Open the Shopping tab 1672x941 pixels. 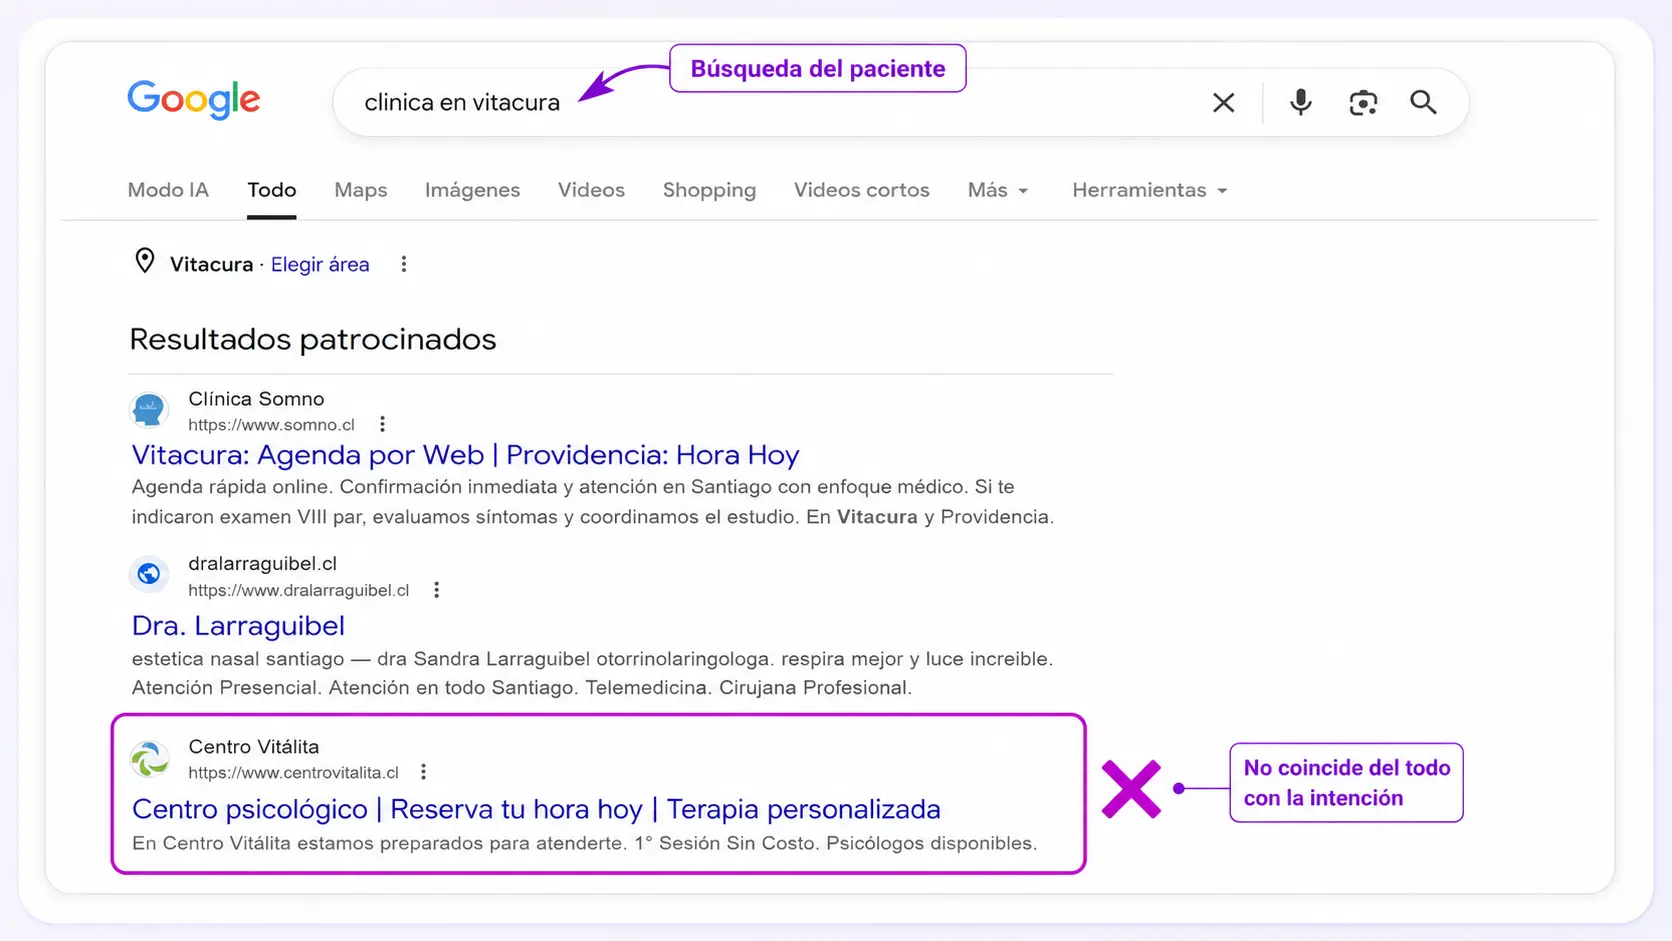709,190
